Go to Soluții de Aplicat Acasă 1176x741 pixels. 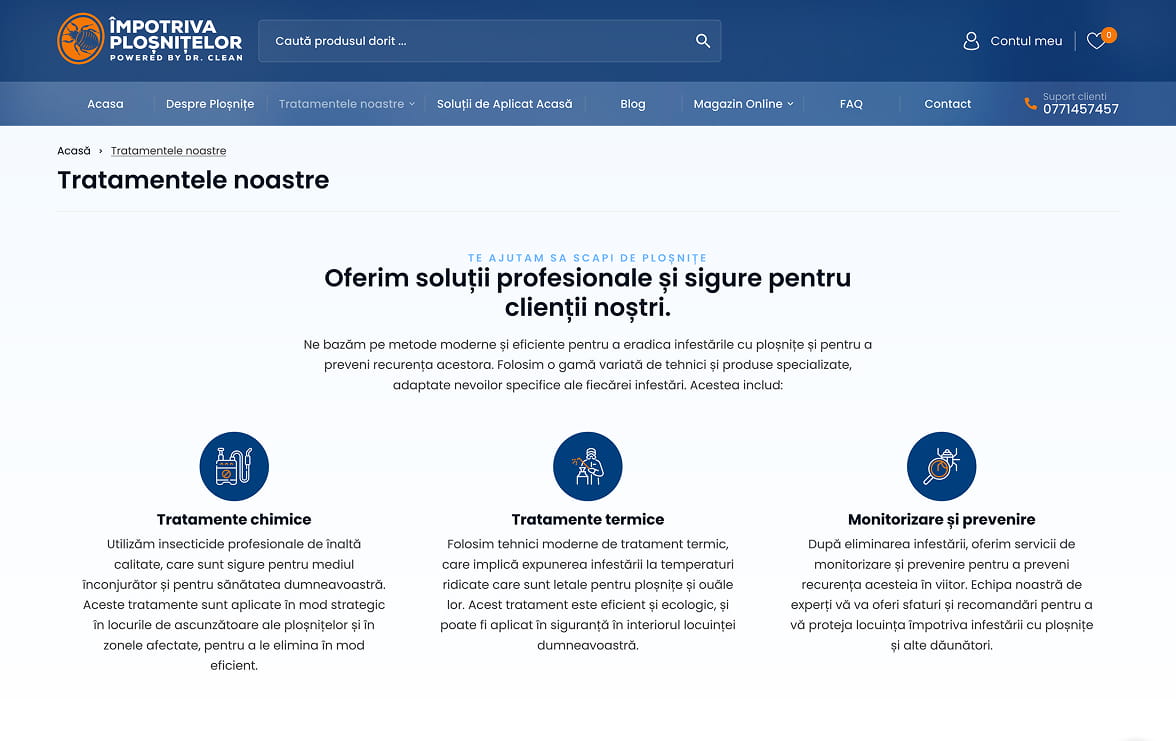[505, 104]
